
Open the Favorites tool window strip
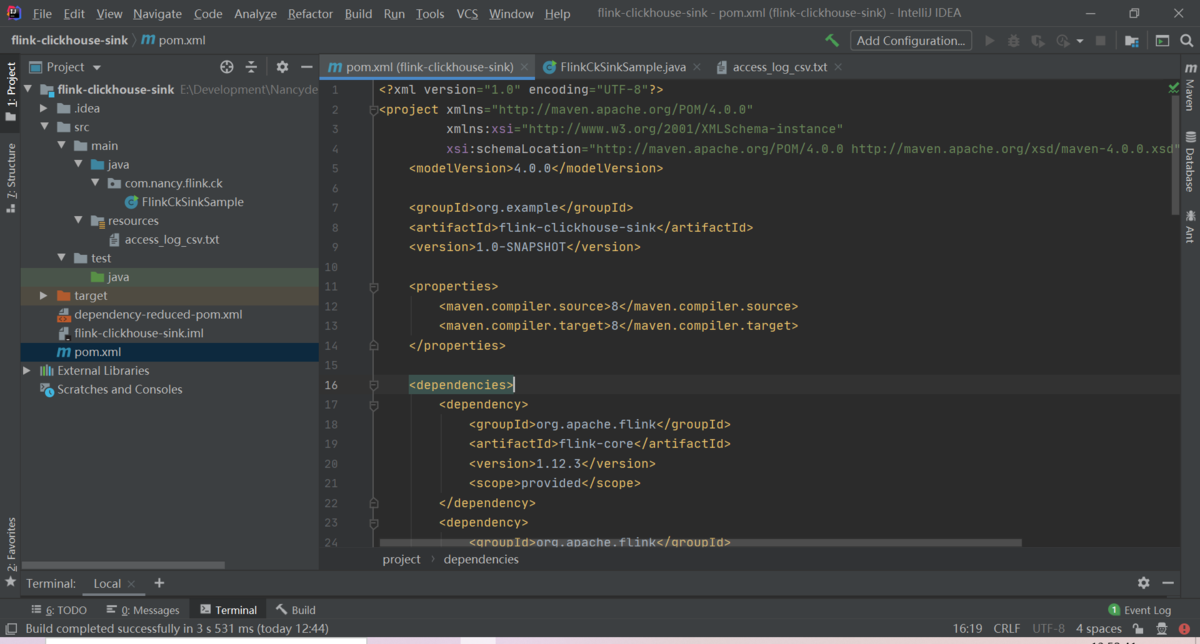pyautogui.click(x=10, y=551)
